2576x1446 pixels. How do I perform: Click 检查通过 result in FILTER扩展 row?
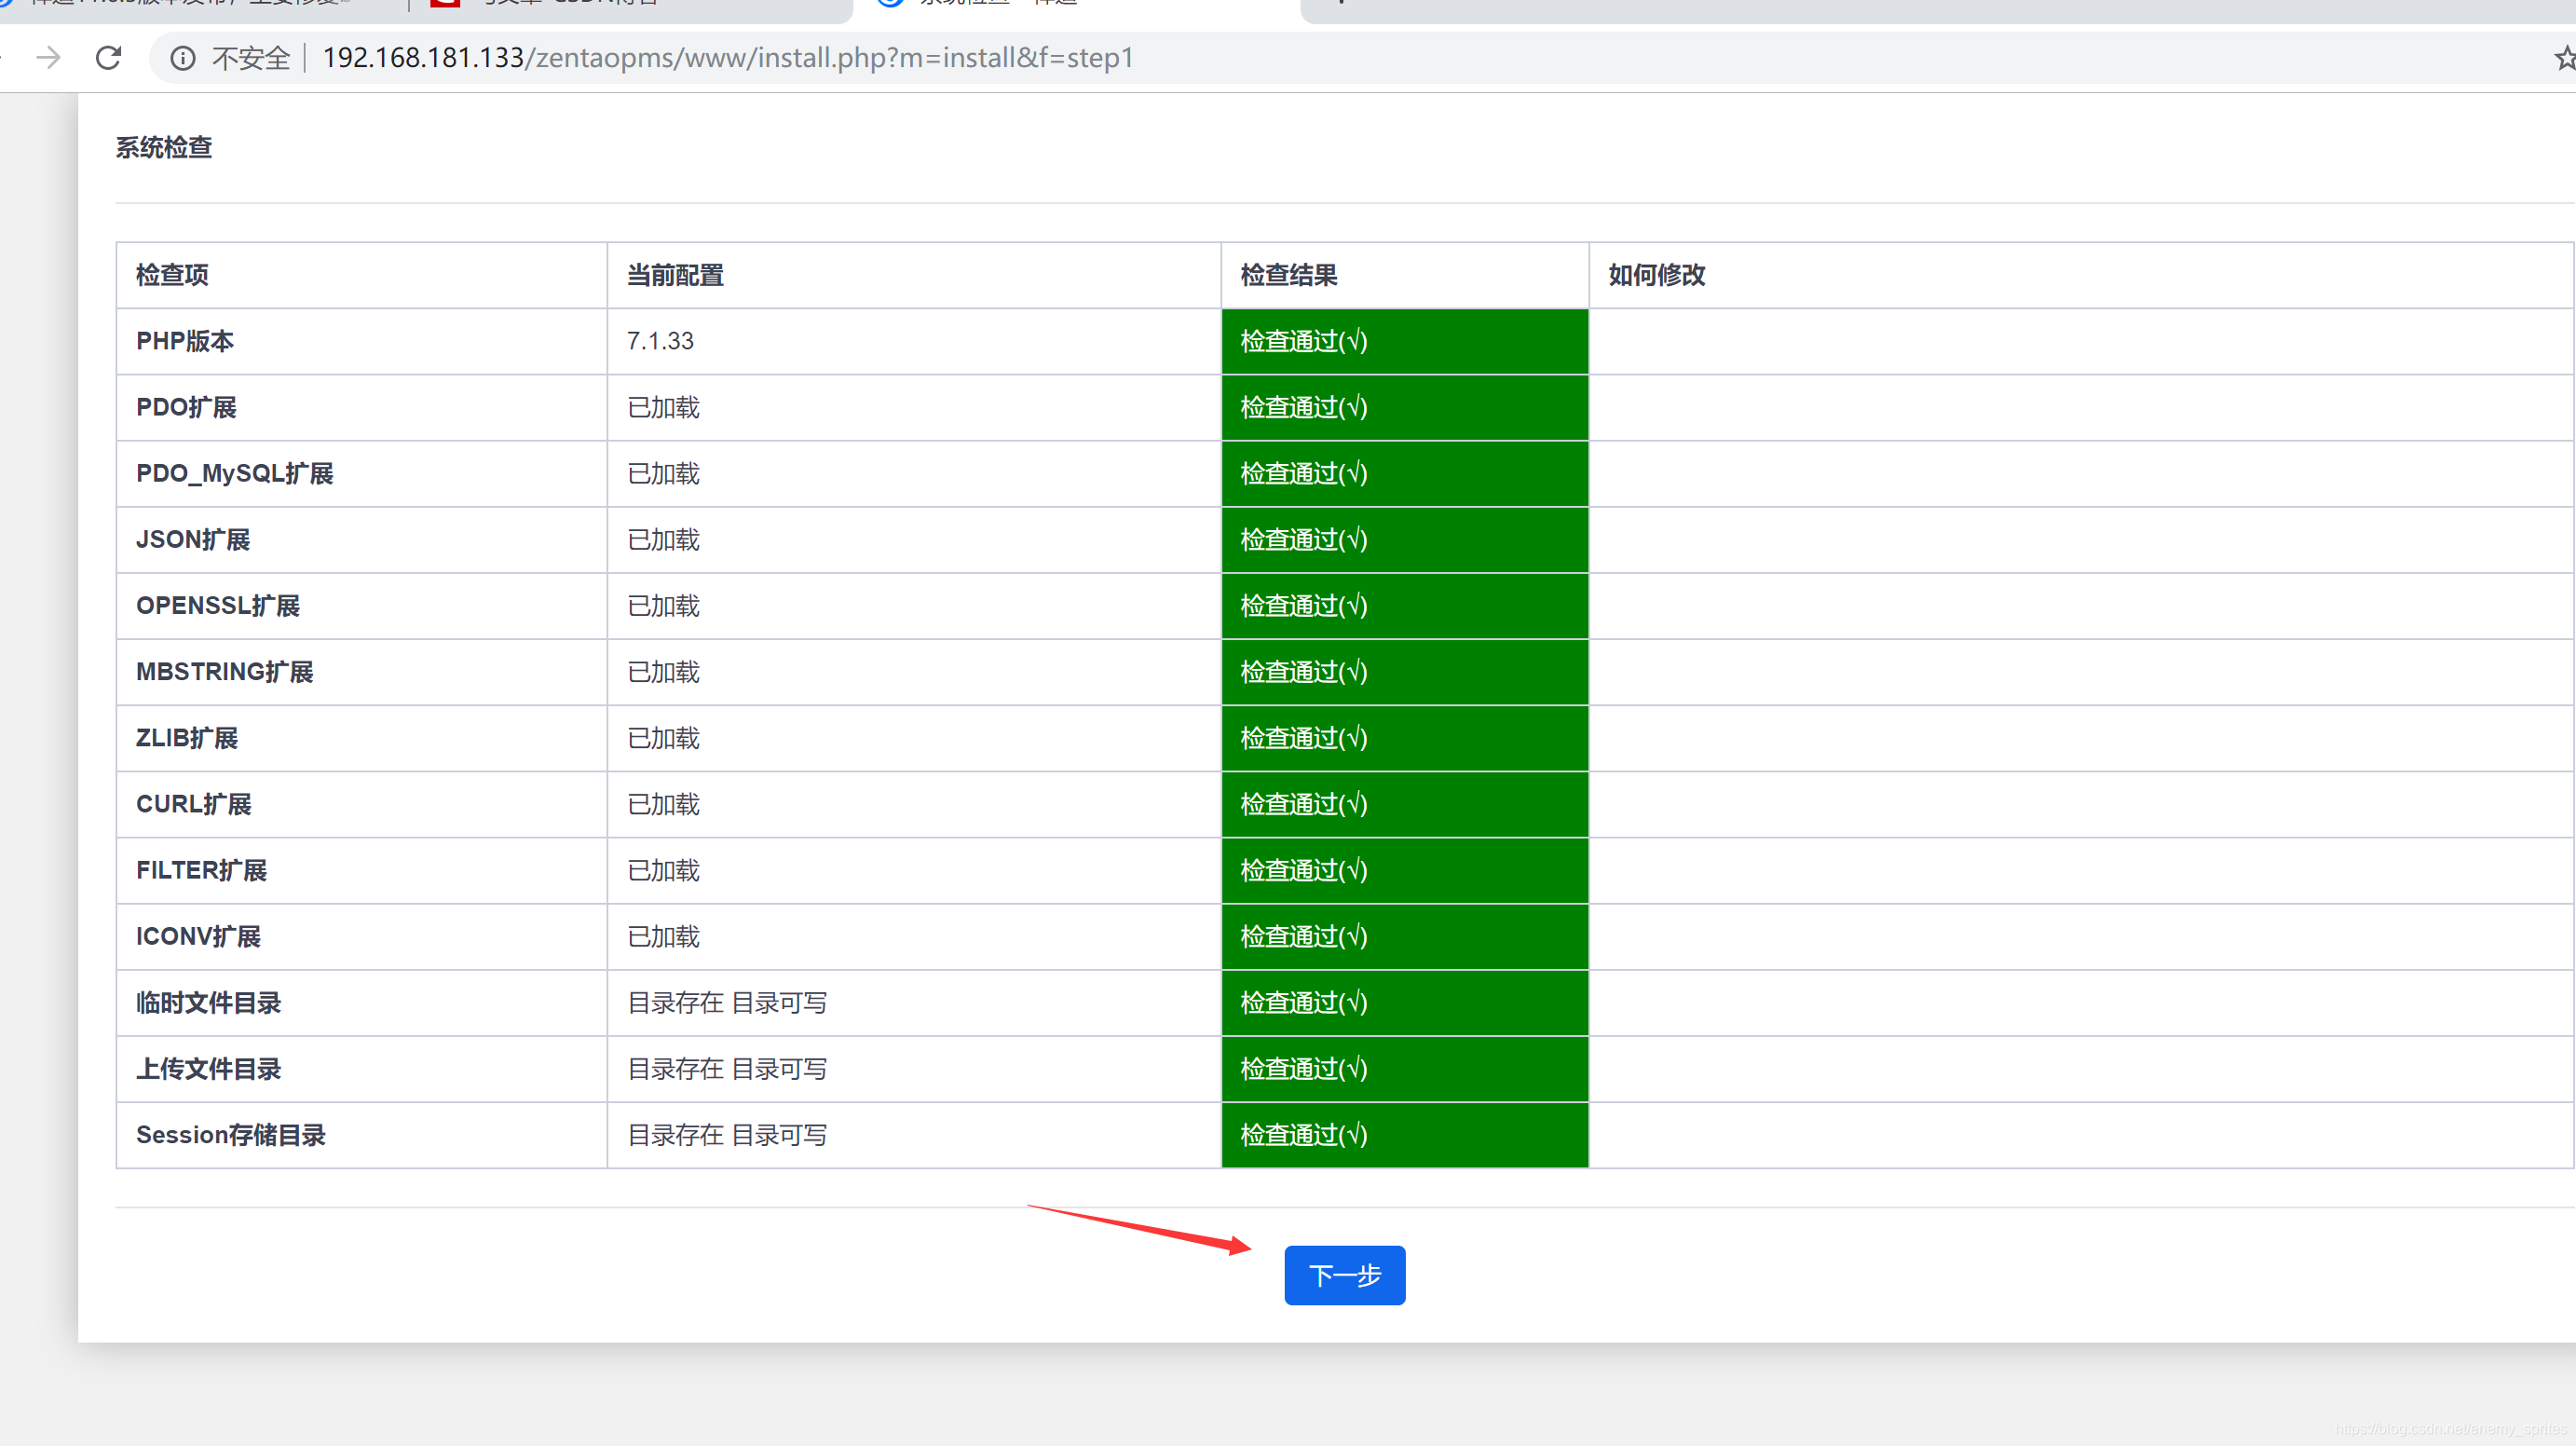point(1304,870)
